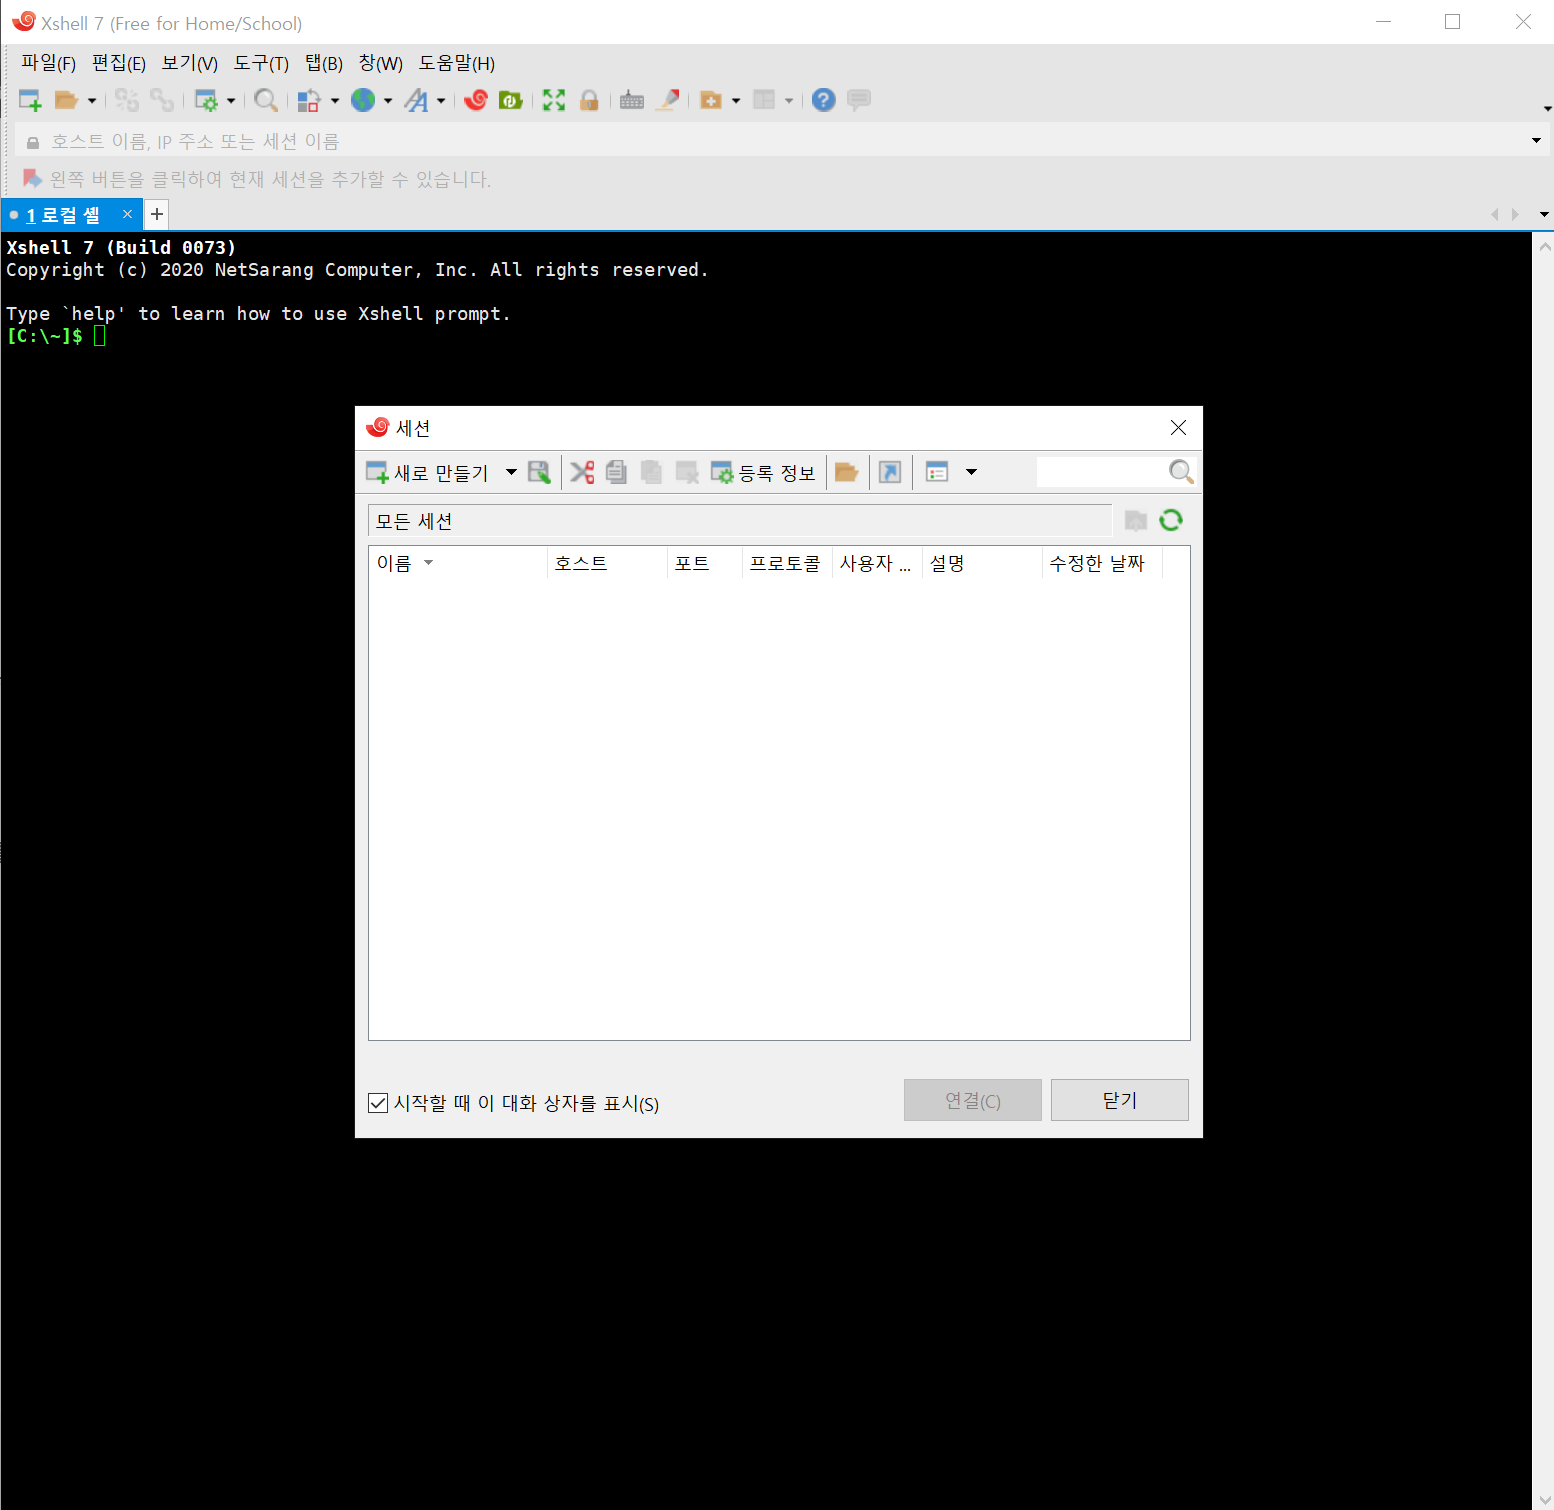Click the font icon in main toolbar

(416, 100)
